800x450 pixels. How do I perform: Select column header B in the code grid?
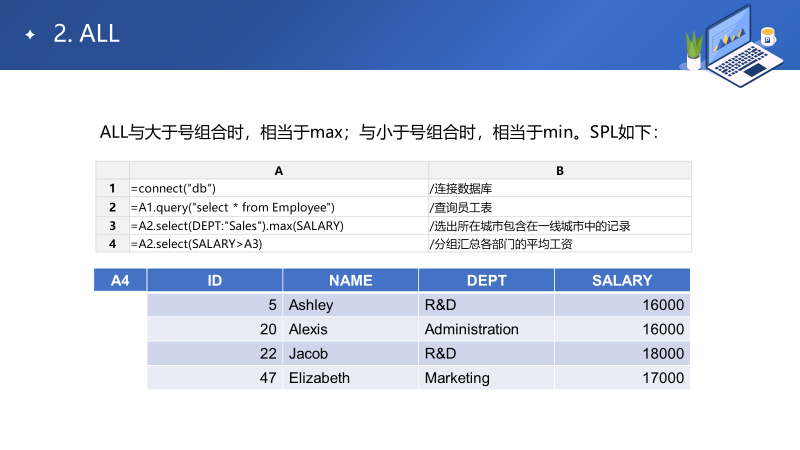[560, 171]
